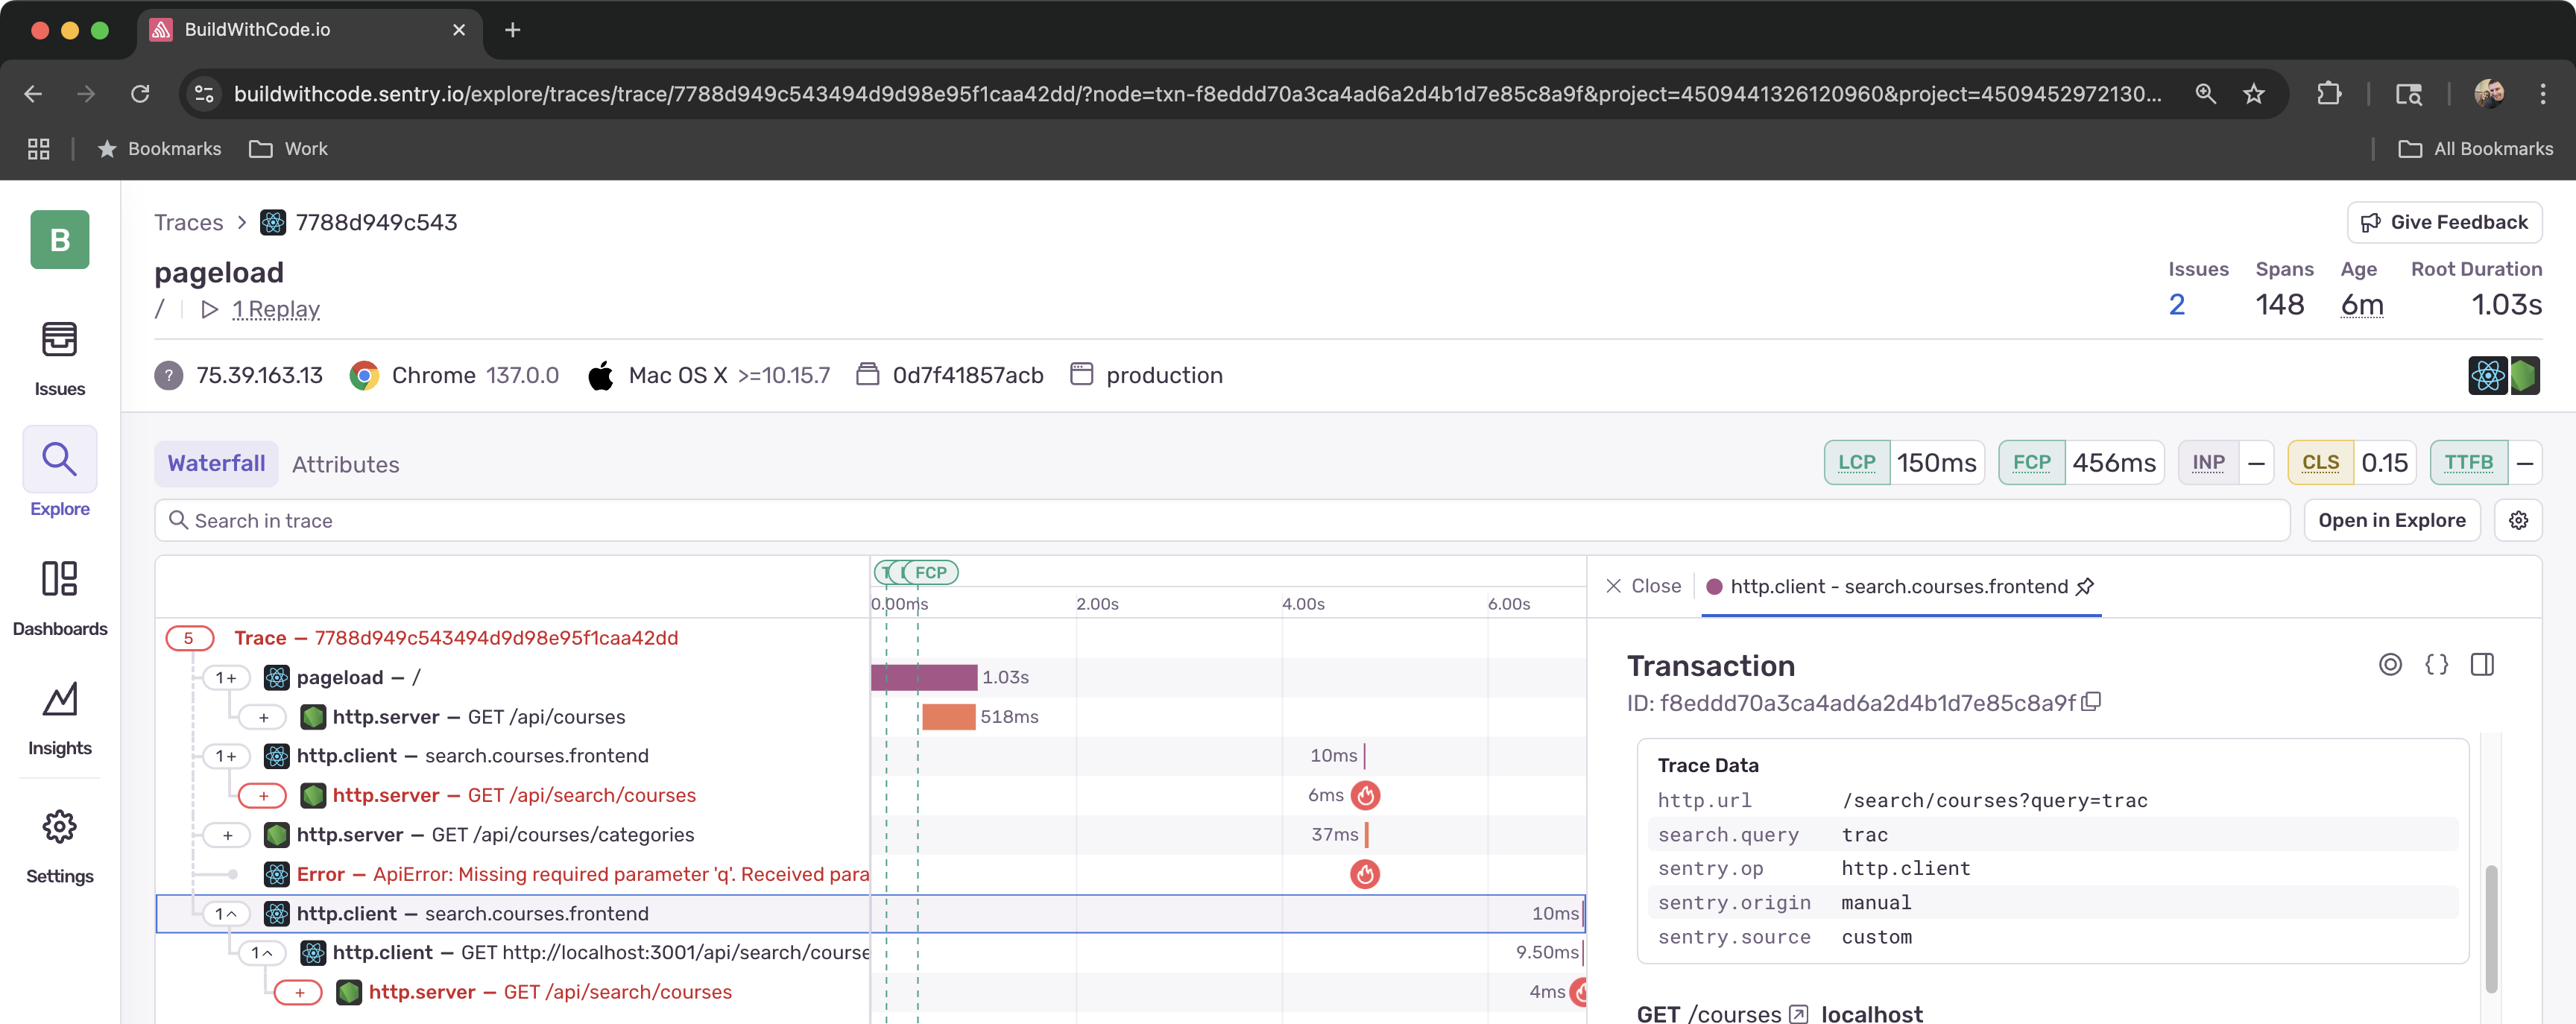Expand http.server GET /api/courses/categories row

(227, 835)
